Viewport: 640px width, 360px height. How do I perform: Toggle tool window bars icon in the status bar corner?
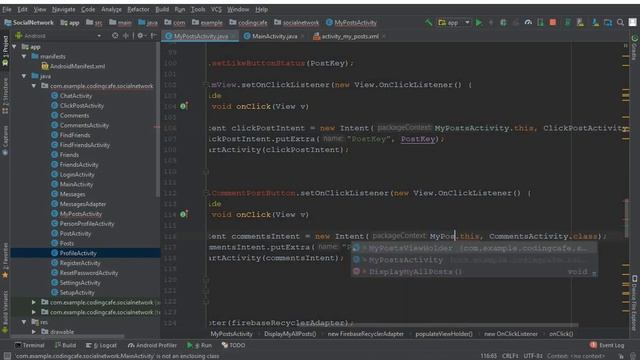[x=7, y=356]
